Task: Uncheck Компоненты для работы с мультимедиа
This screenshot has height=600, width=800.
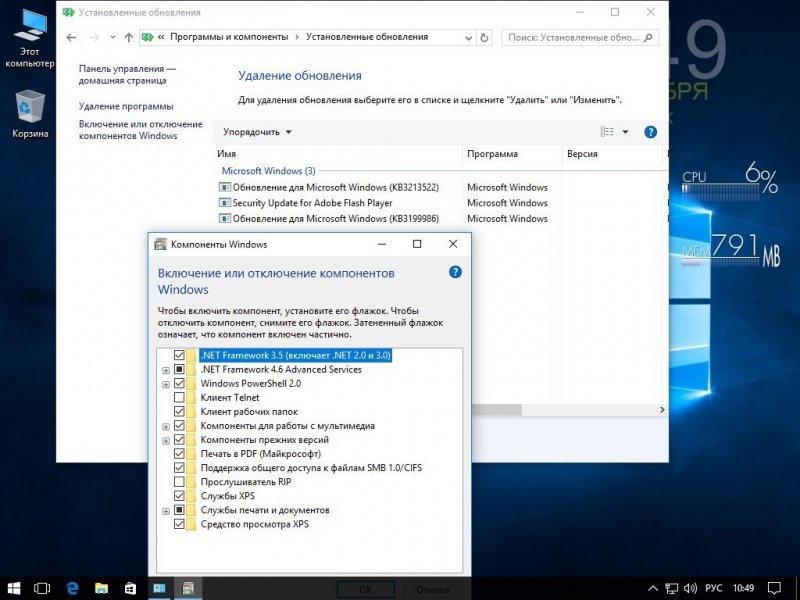Action: (x=179, y=425)
